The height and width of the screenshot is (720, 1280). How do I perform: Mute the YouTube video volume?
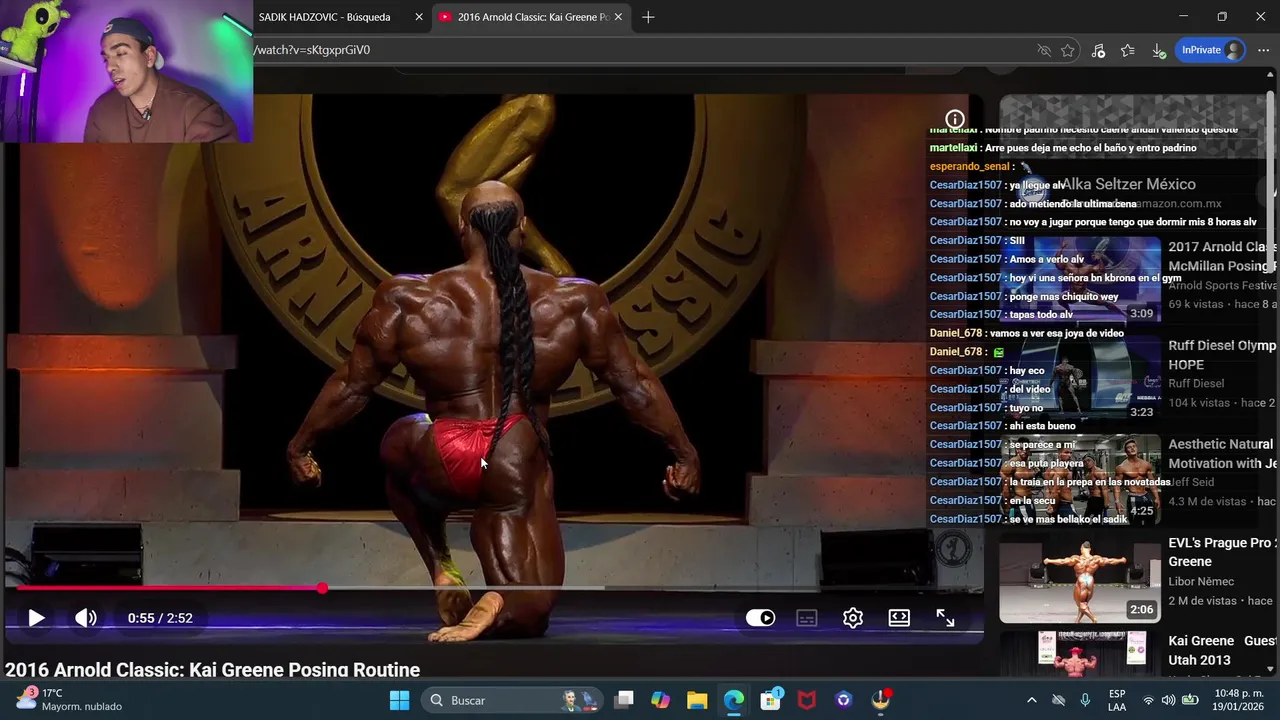86,618
